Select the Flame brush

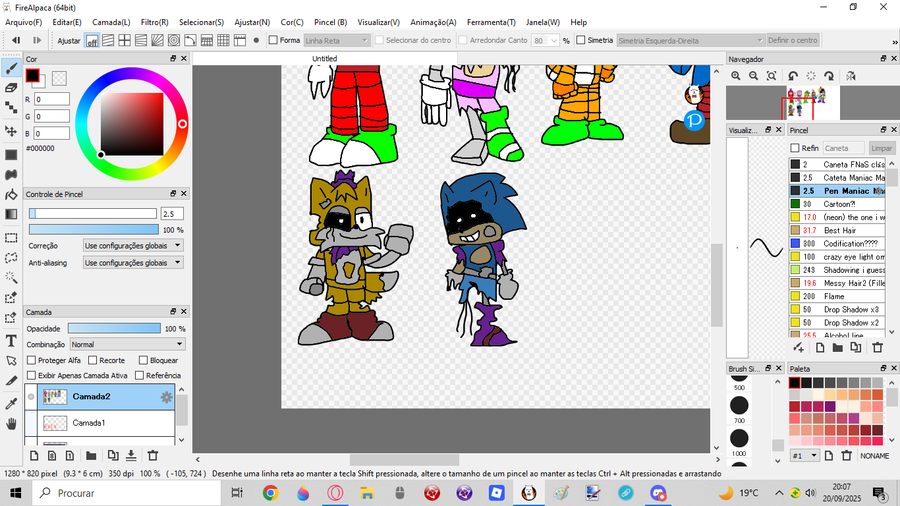click(837, 296)
